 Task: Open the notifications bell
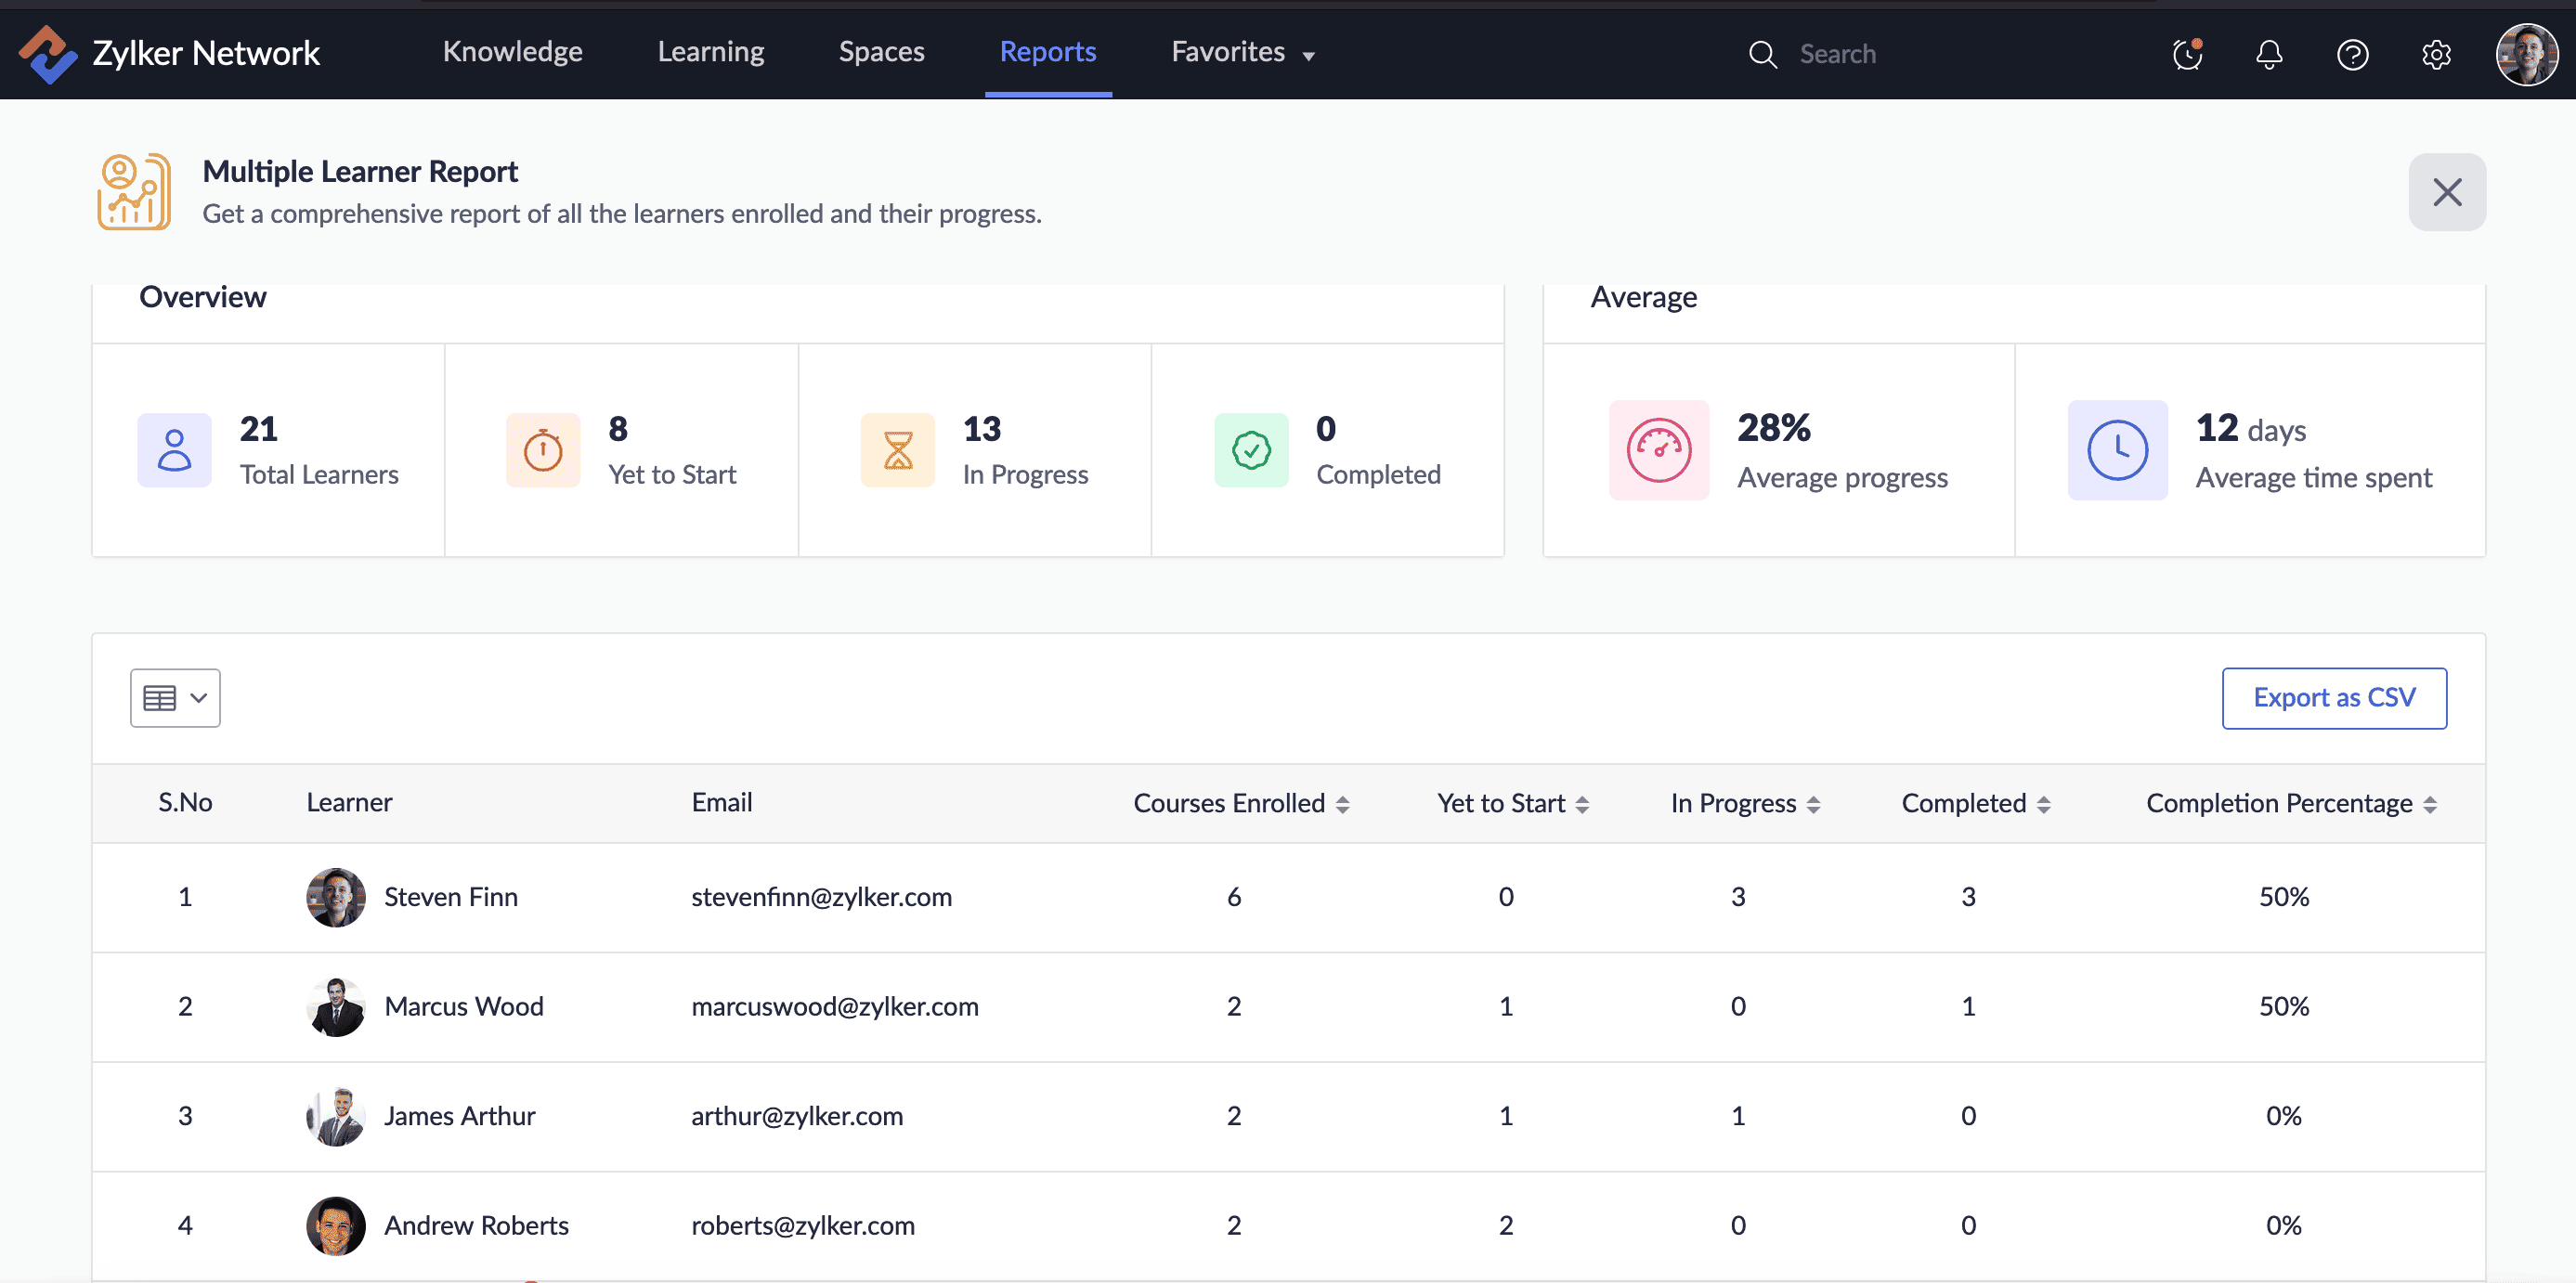2269,54
